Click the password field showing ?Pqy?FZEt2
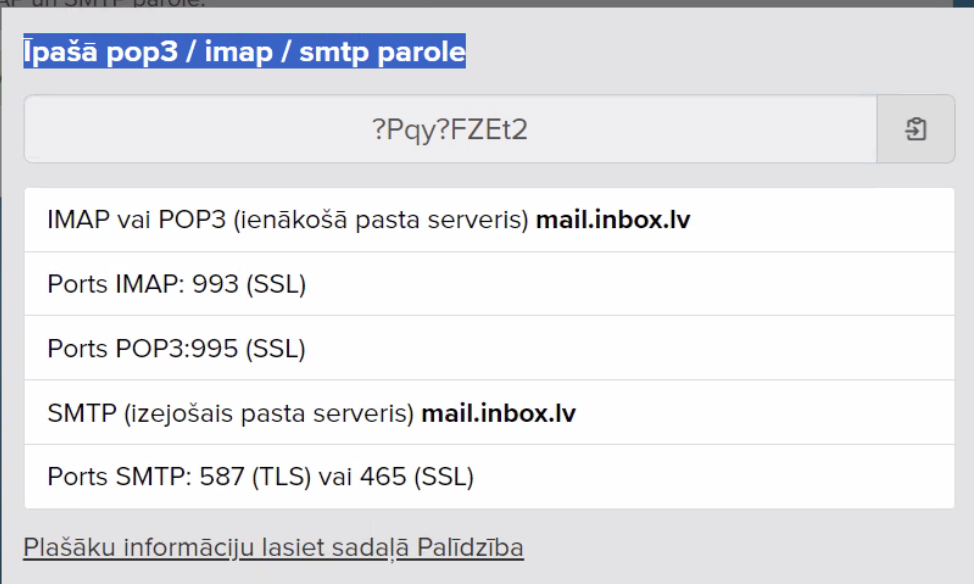Image resolution: width=974 pixels, height=584 pixels. click(450, 129)
